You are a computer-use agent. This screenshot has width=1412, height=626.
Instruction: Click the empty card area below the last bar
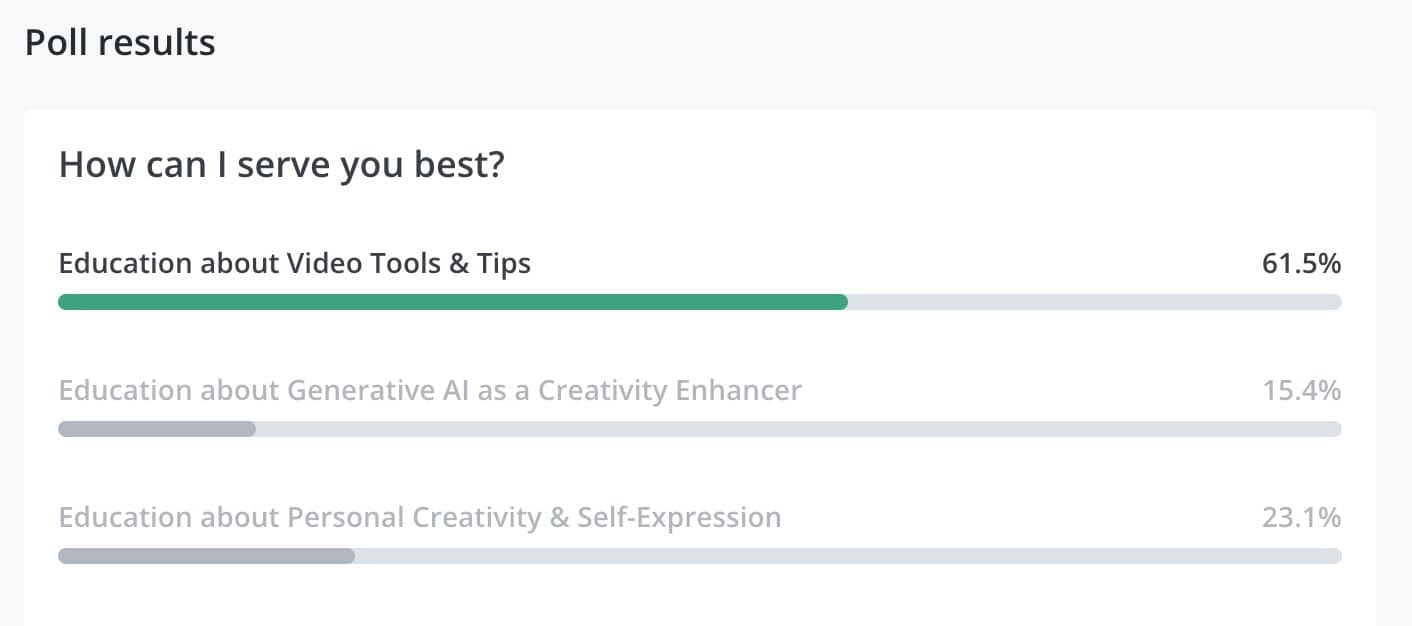(x=700, y=598)
